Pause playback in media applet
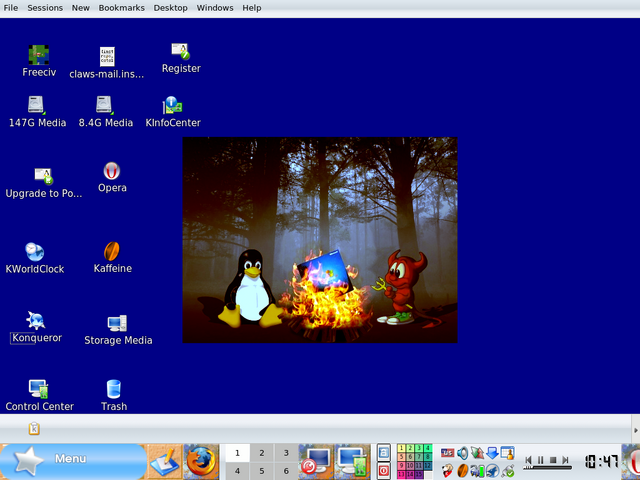The height and width of the screenshot is (480, 640). [x=540, y=460]
